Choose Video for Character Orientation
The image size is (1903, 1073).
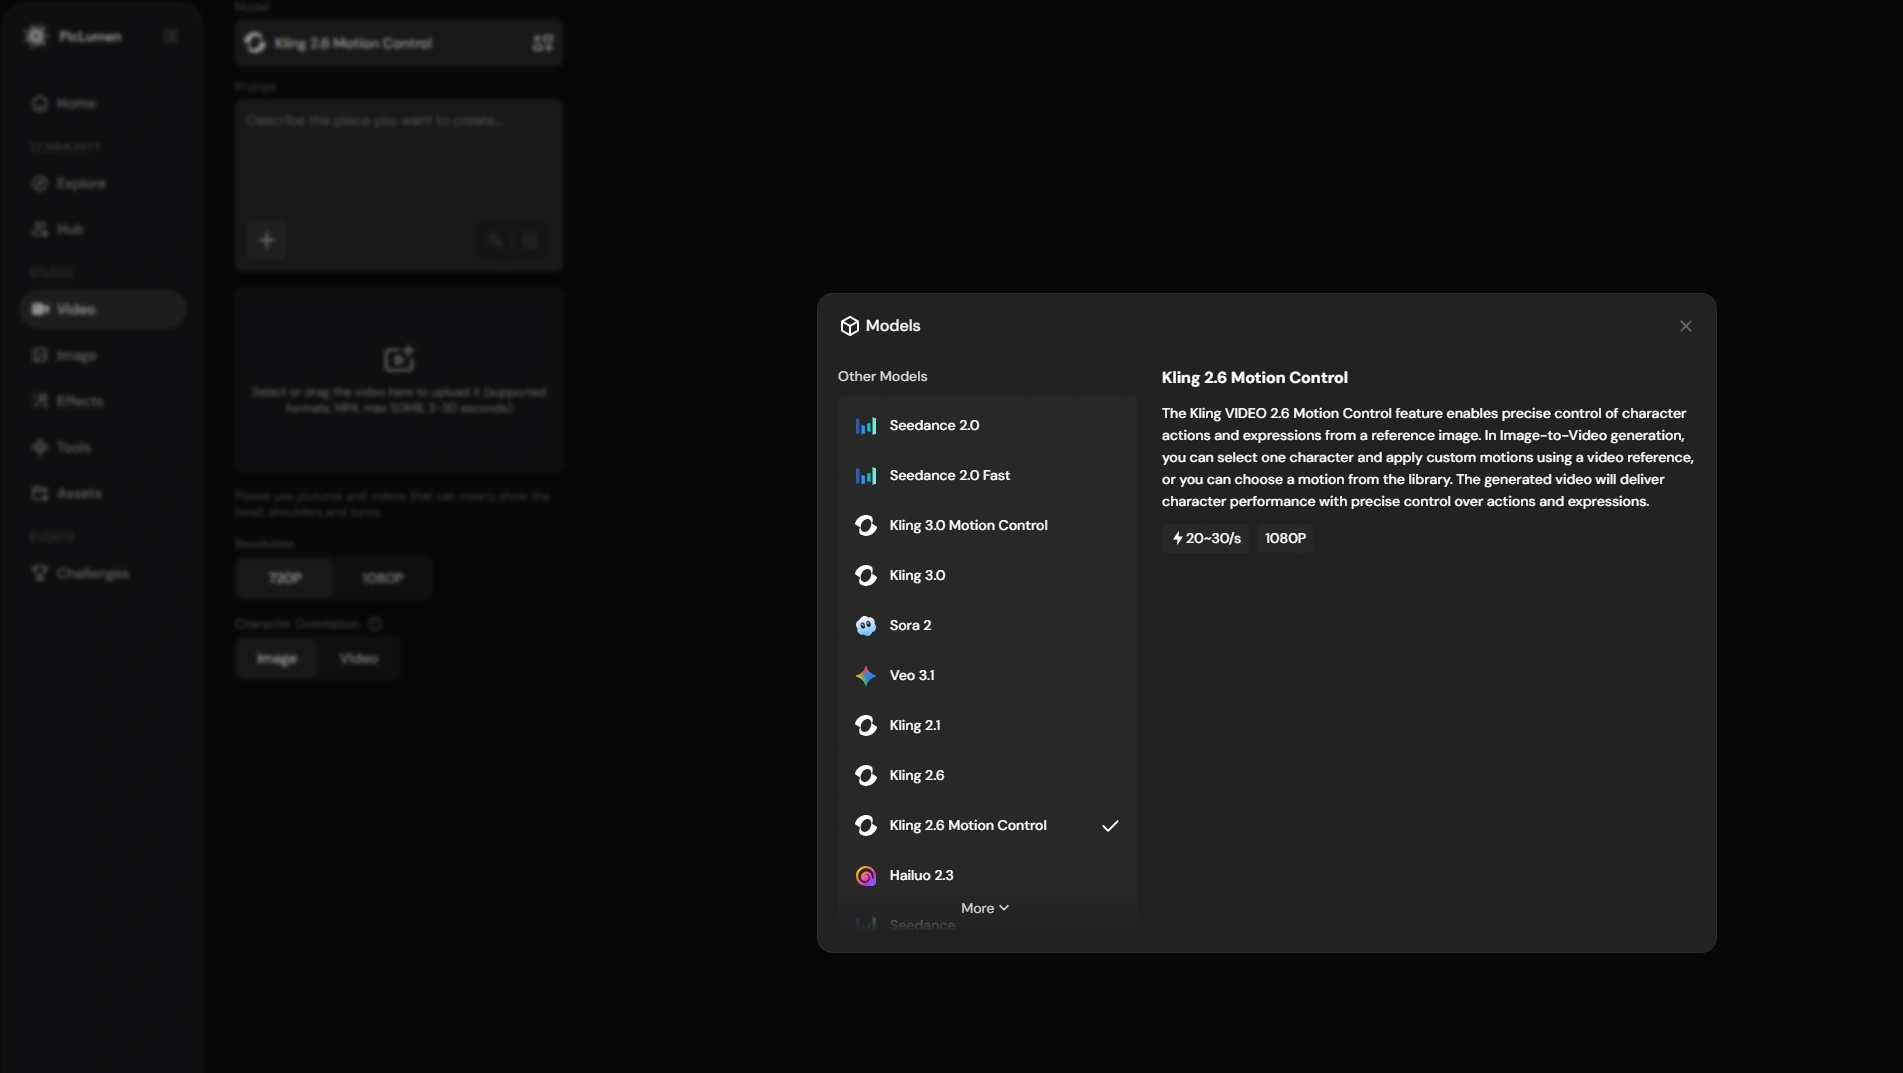[359, 659]
